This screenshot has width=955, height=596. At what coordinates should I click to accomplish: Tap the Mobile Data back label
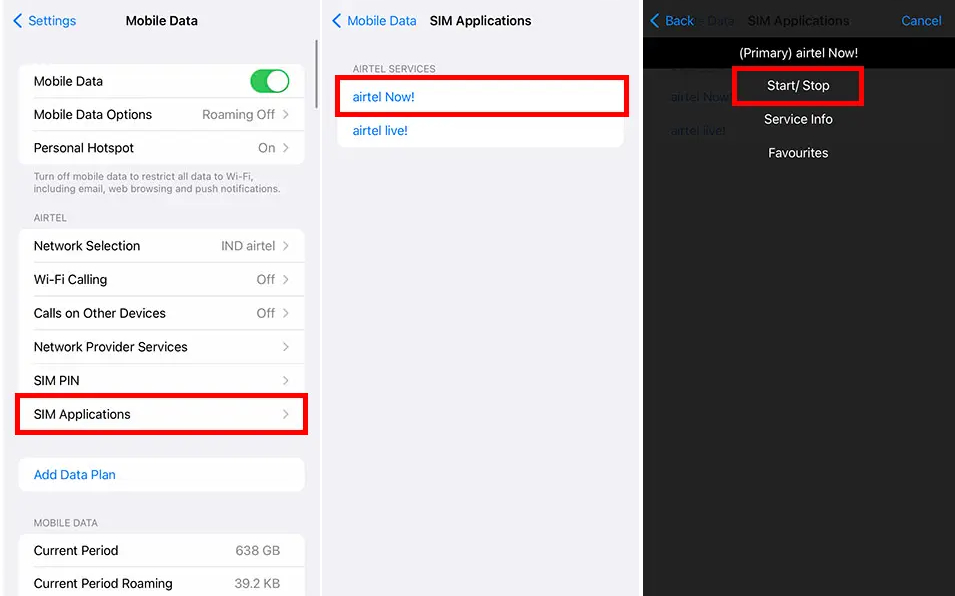pyautogui.click(x=382, y=21)
